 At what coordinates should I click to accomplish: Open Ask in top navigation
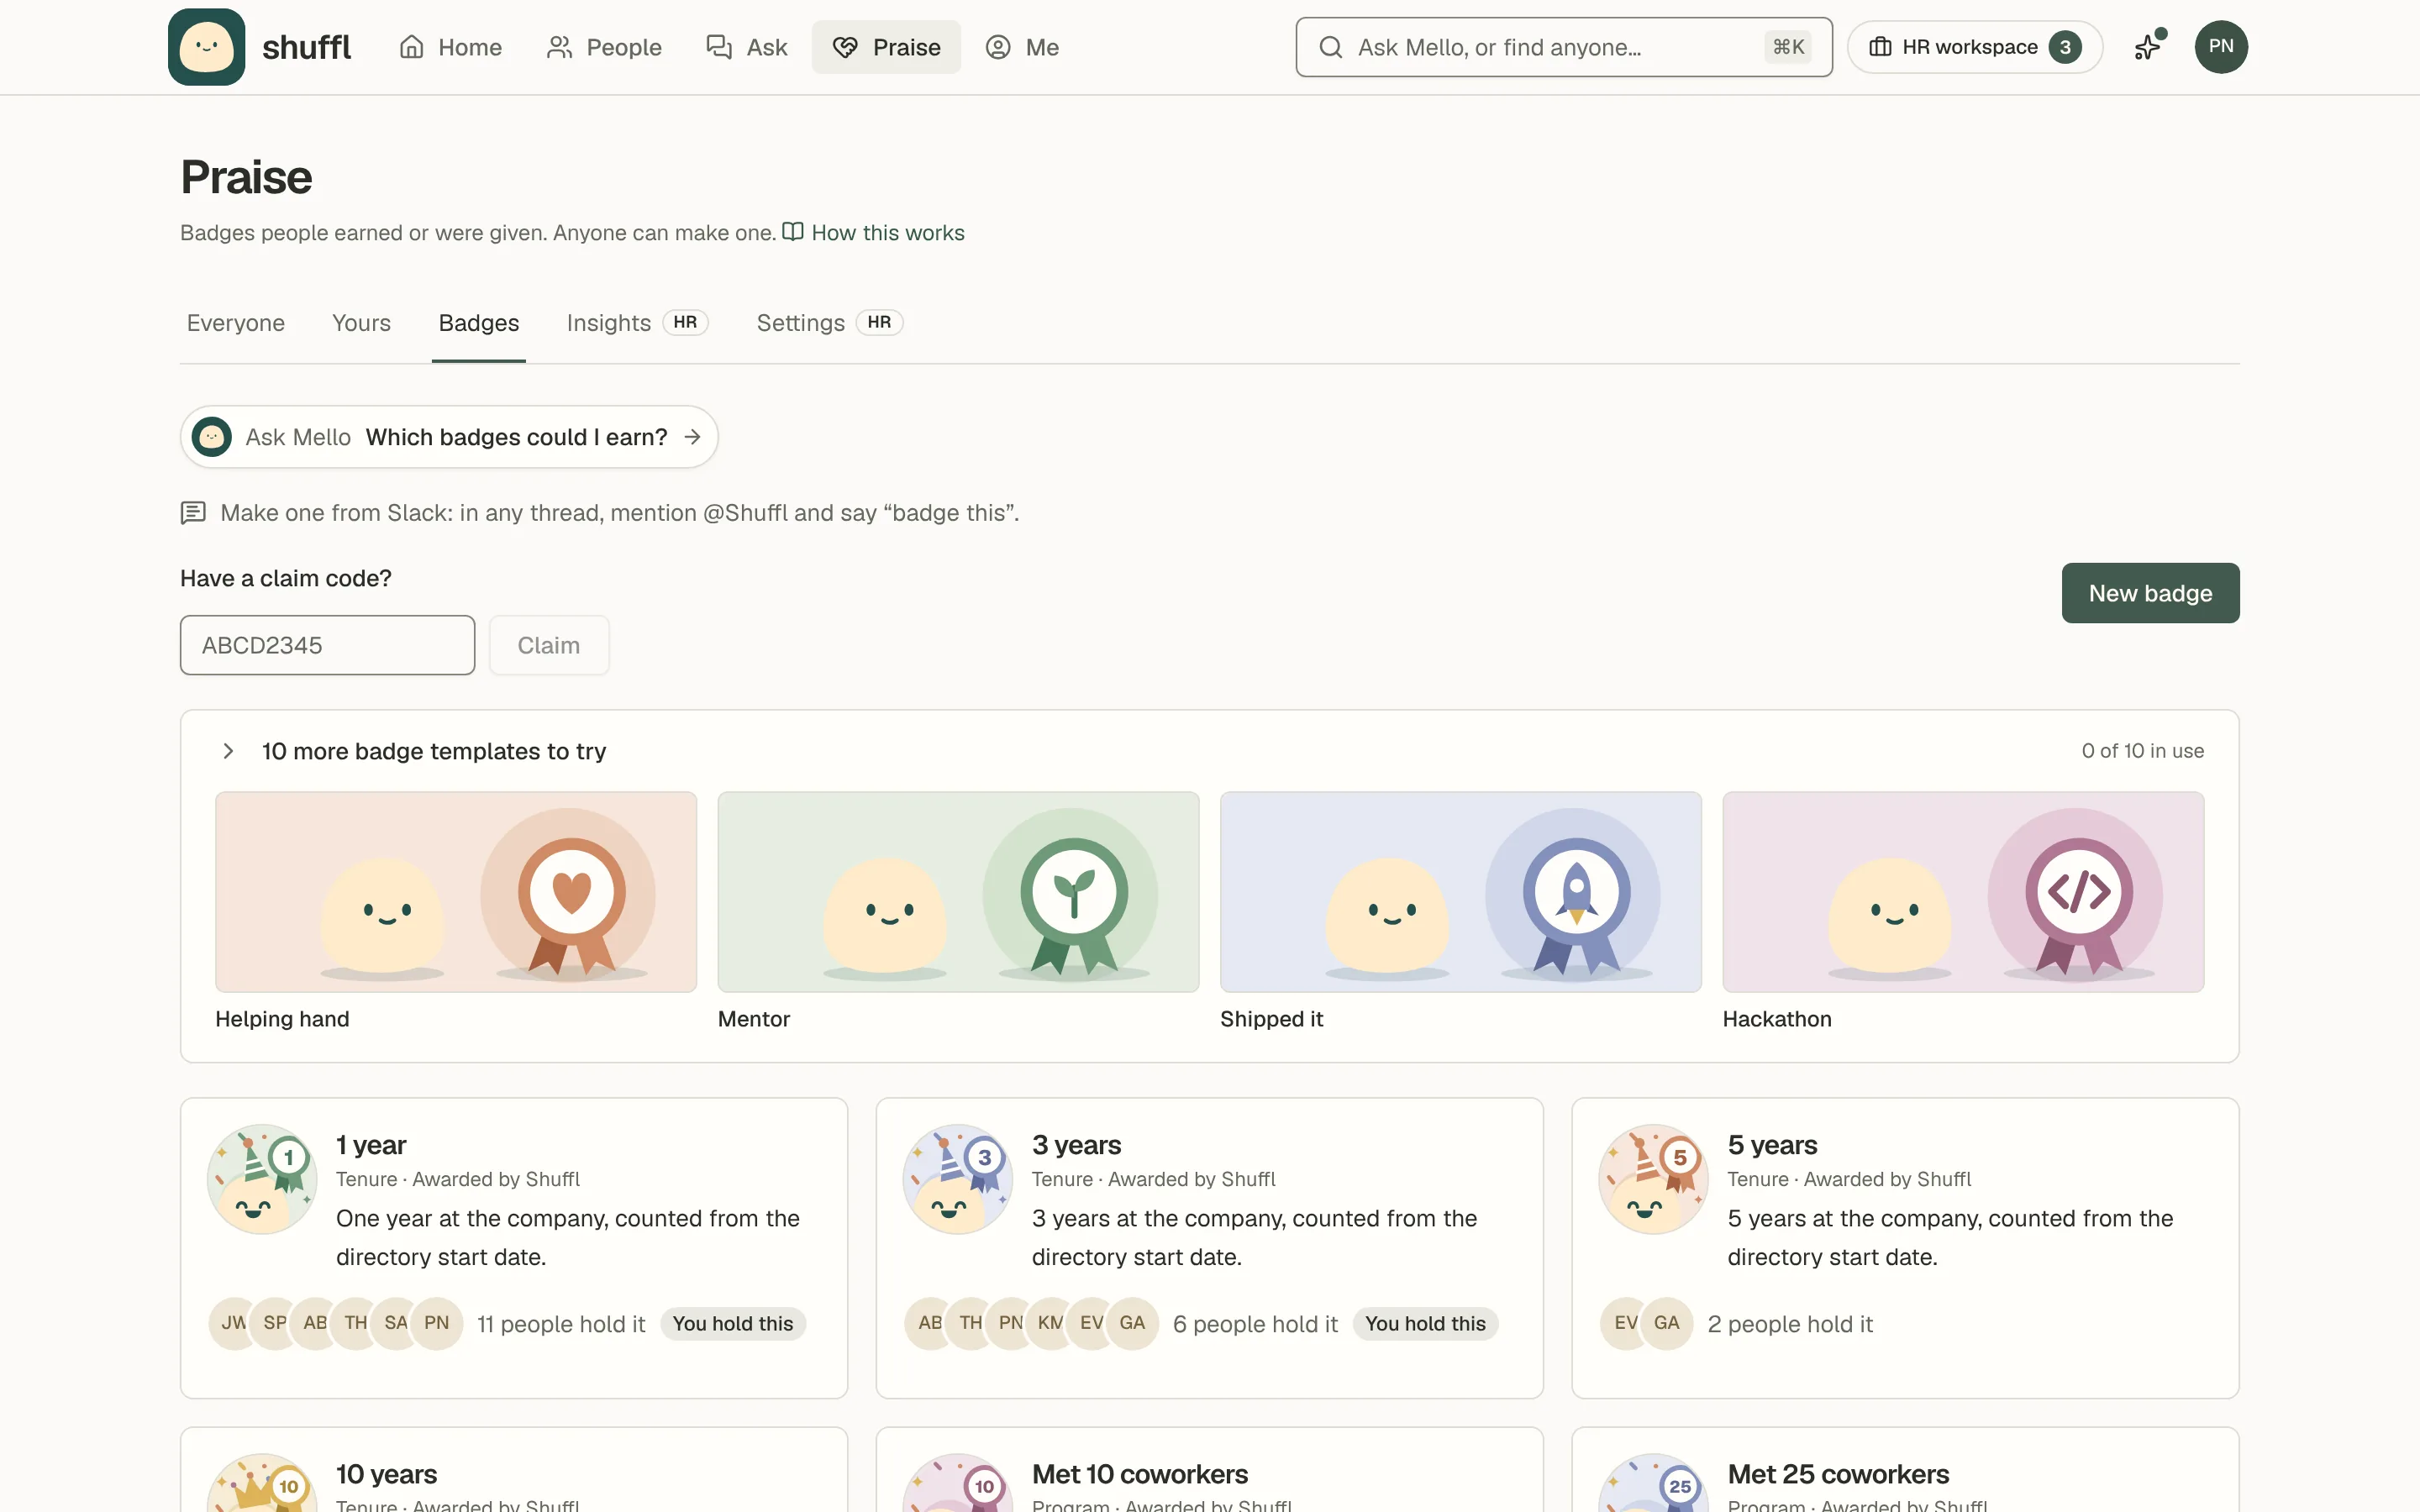click(x=747, y=47)
